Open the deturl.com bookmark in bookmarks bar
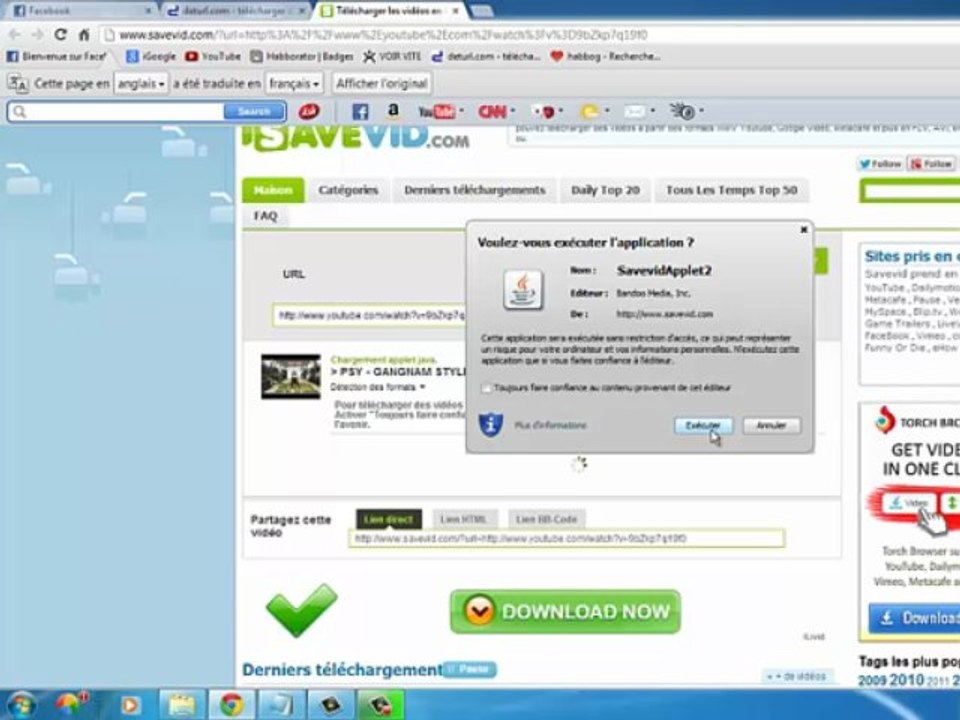The image size is (960, 720). point(486,56)
